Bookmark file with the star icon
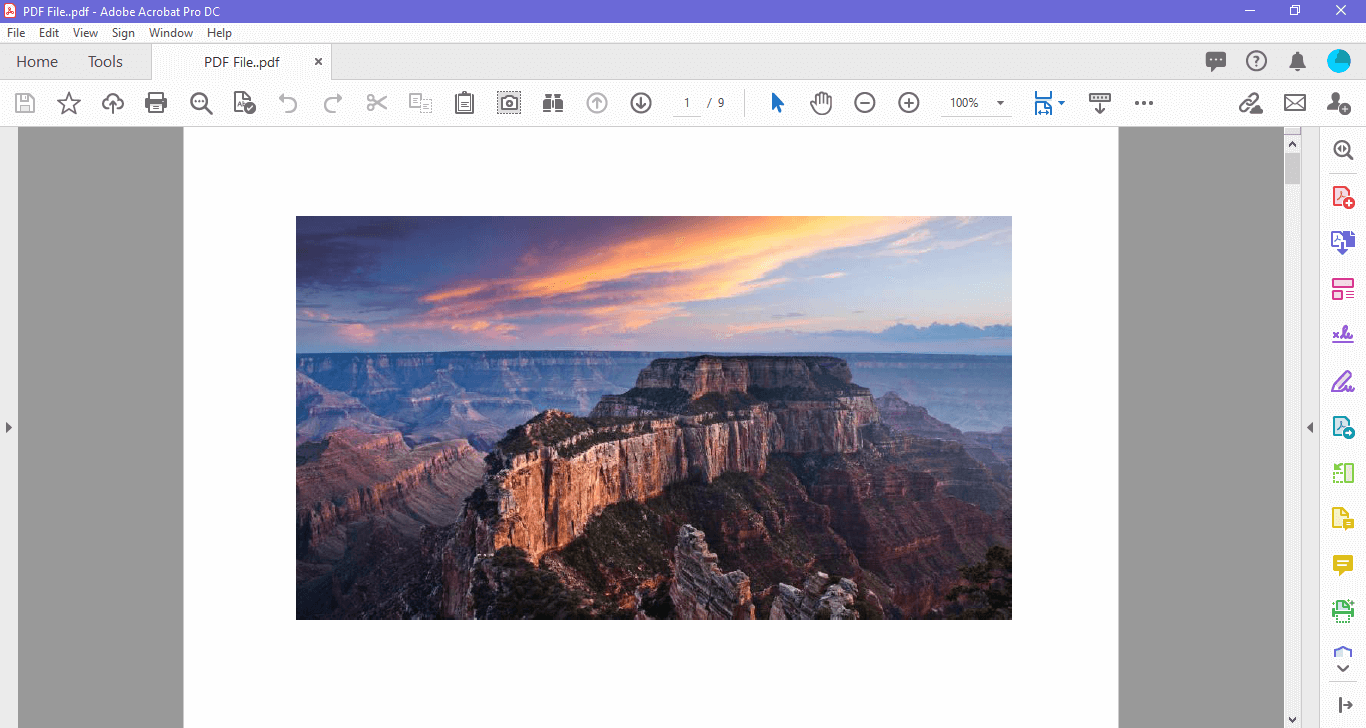1366x728 pixels. [69, 103]
